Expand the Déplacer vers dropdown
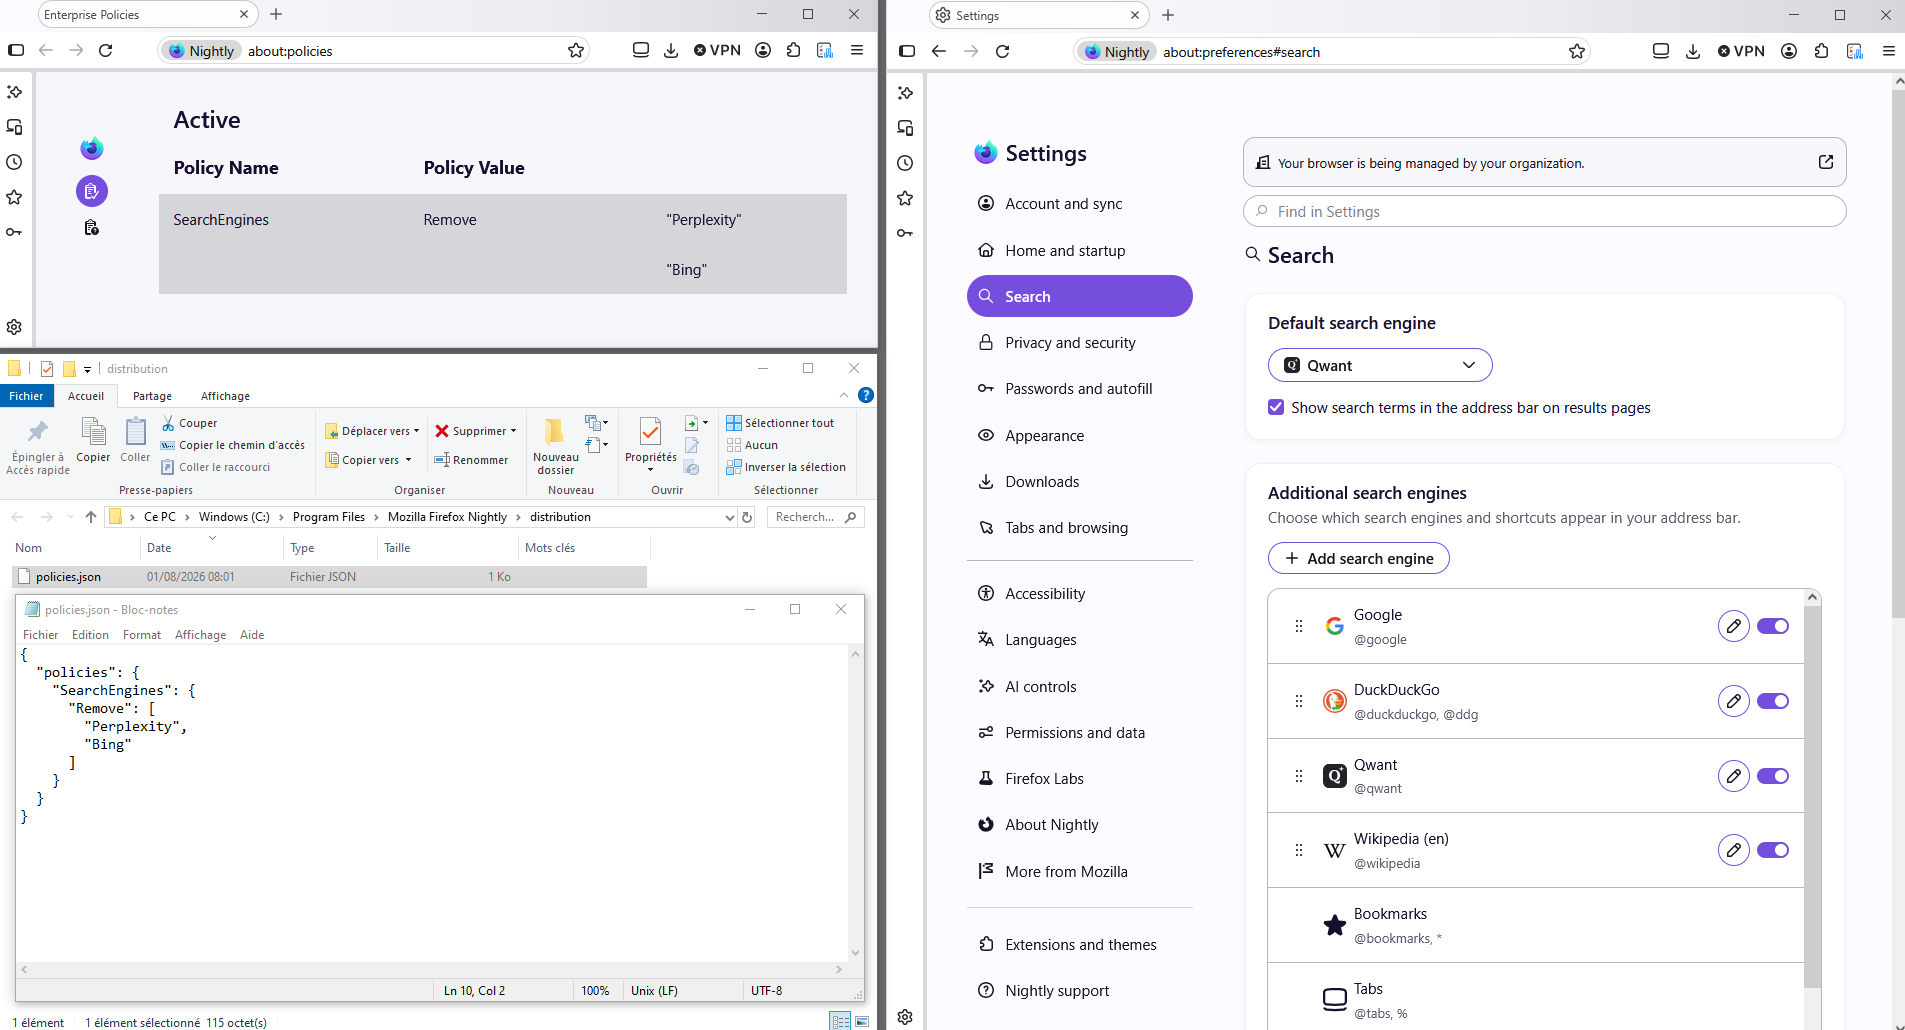 pyautogui.click(x=416, y=431)
